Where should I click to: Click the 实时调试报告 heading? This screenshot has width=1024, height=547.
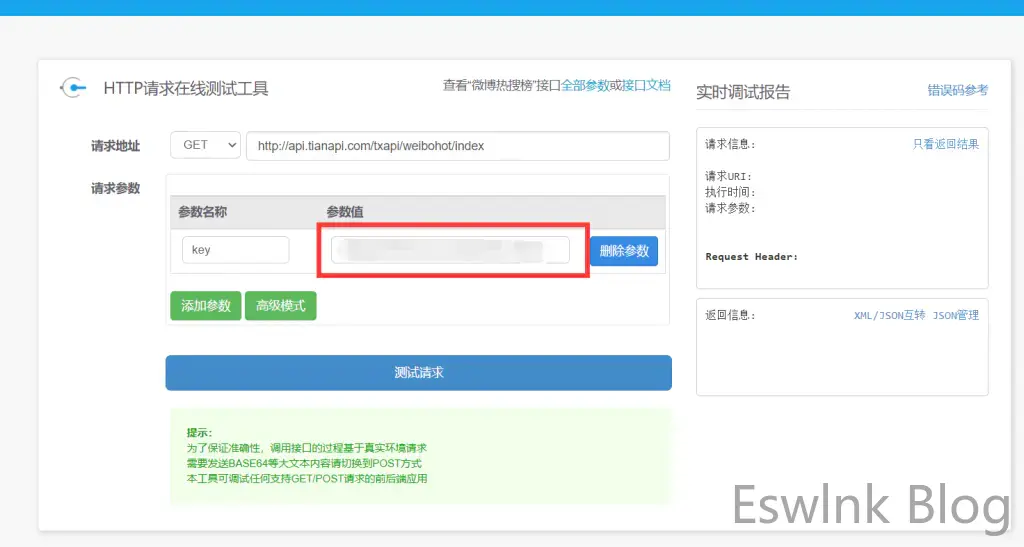tap(743, 92)
